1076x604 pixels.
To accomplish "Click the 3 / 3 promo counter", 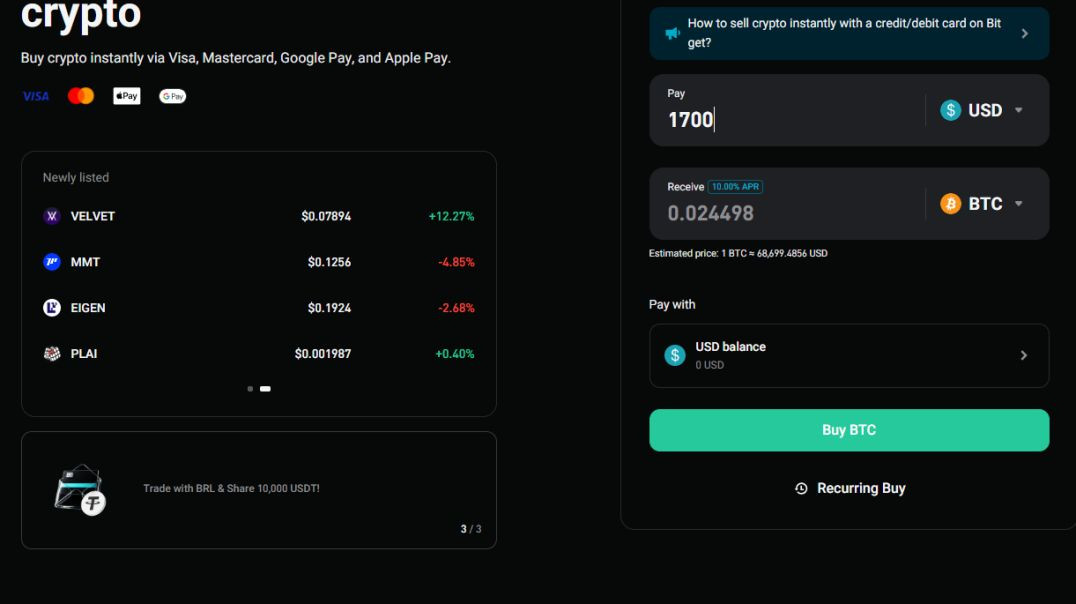I will tap(471, 529).
